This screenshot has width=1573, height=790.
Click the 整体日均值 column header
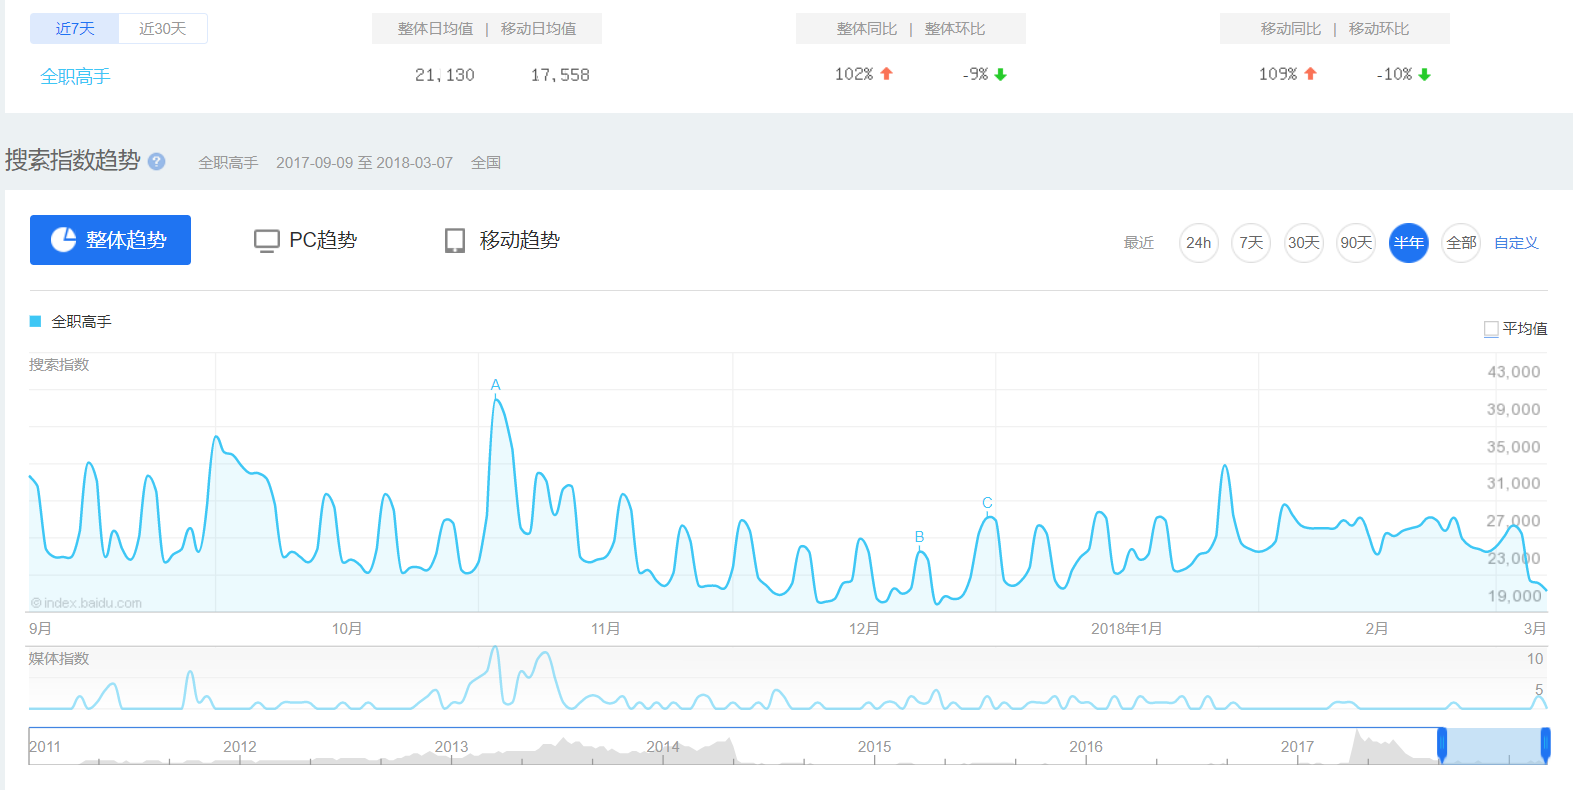point(435,29)
